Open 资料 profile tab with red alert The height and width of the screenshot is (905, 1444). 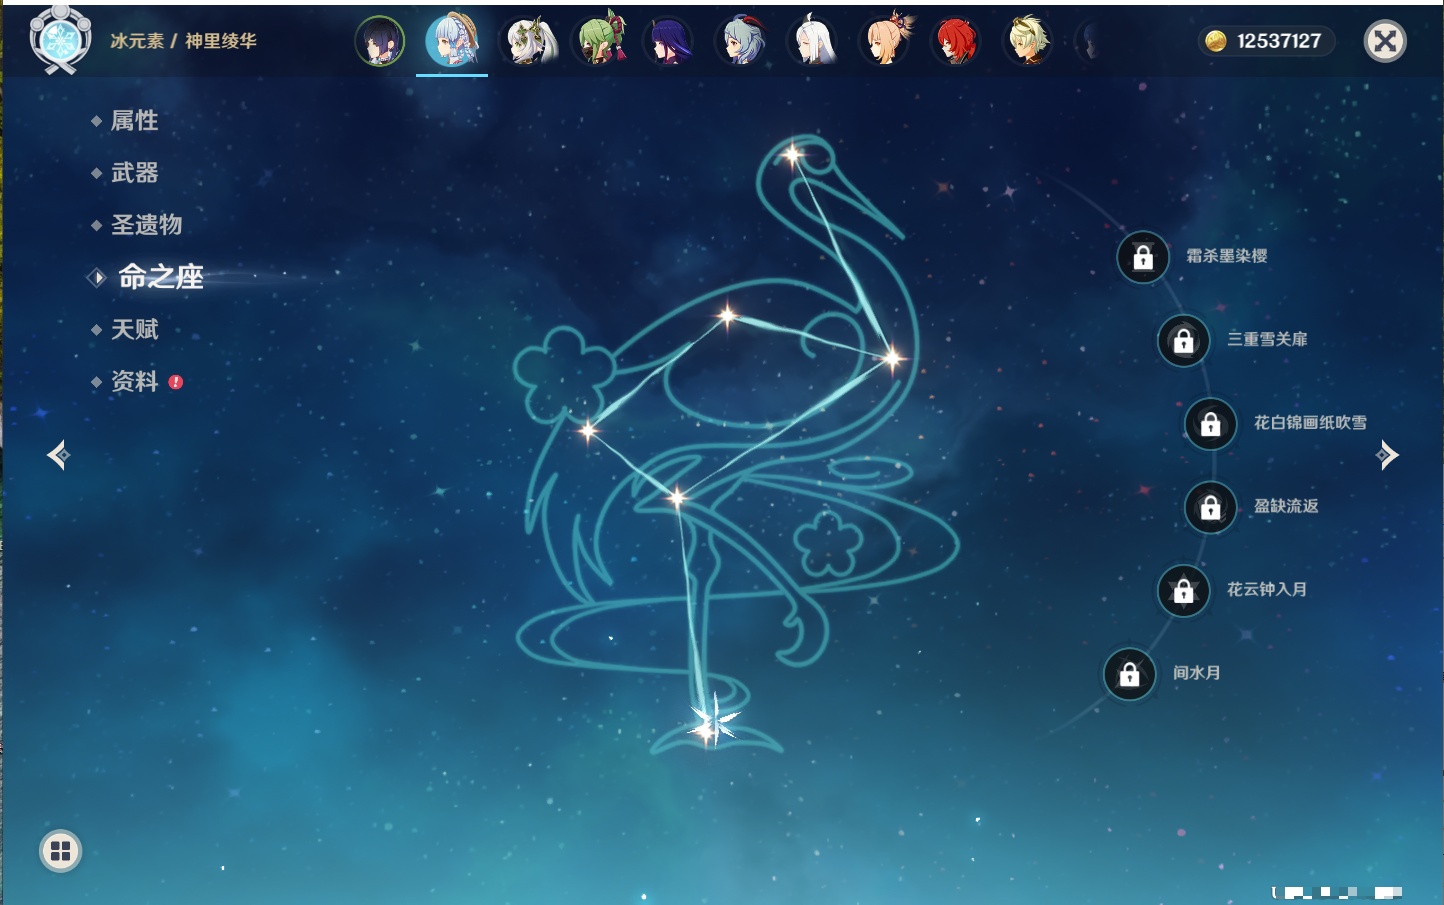pos(134,381)
